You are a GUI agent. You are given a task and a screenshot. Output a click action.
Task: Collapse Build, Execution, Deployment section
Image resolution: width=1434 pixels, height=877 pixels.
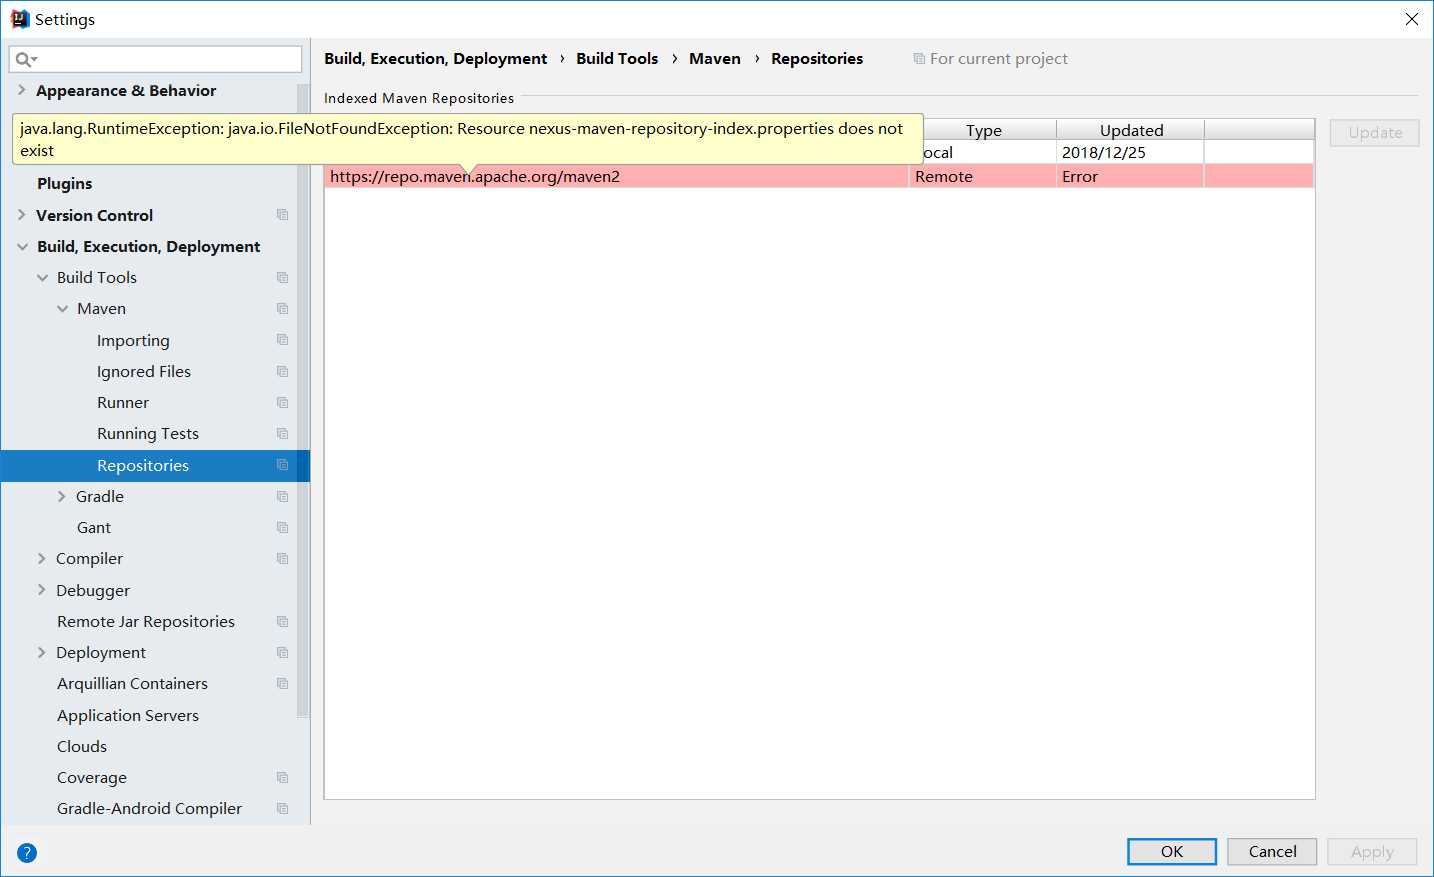pos(22,246)
